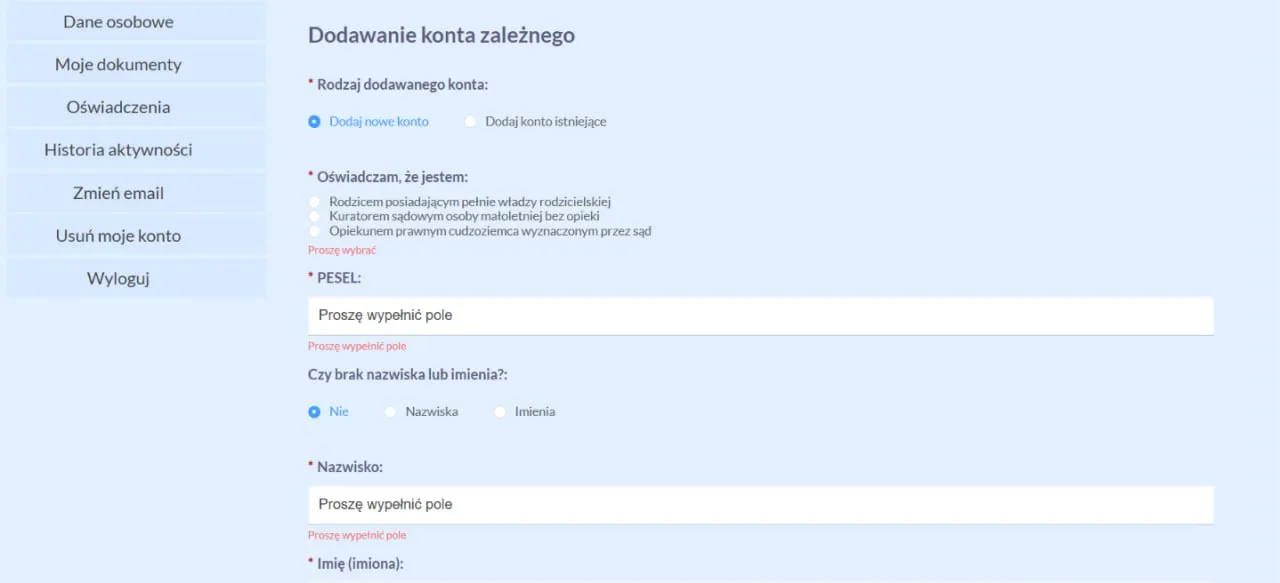Select Zmień email in the sidebar
Image resolution: width=1280 pixels, height=583 pixels.
(137, 193)
